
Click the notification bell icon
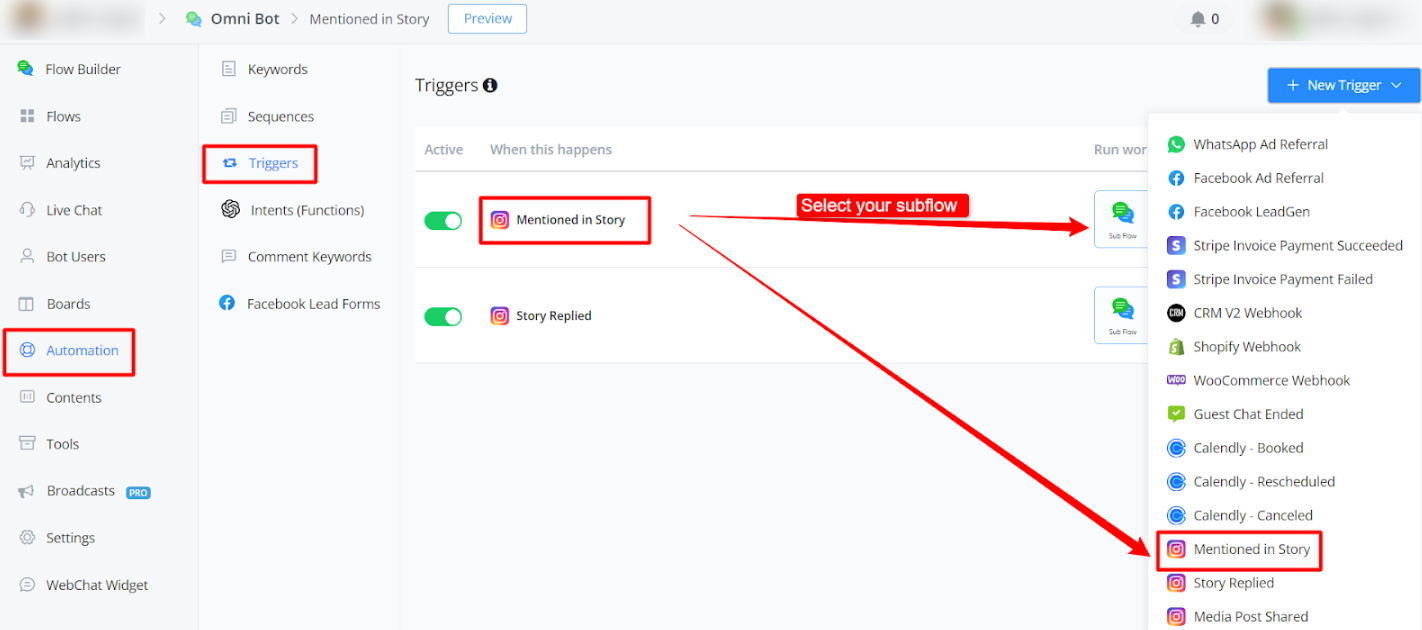[x=1197, y=19]
